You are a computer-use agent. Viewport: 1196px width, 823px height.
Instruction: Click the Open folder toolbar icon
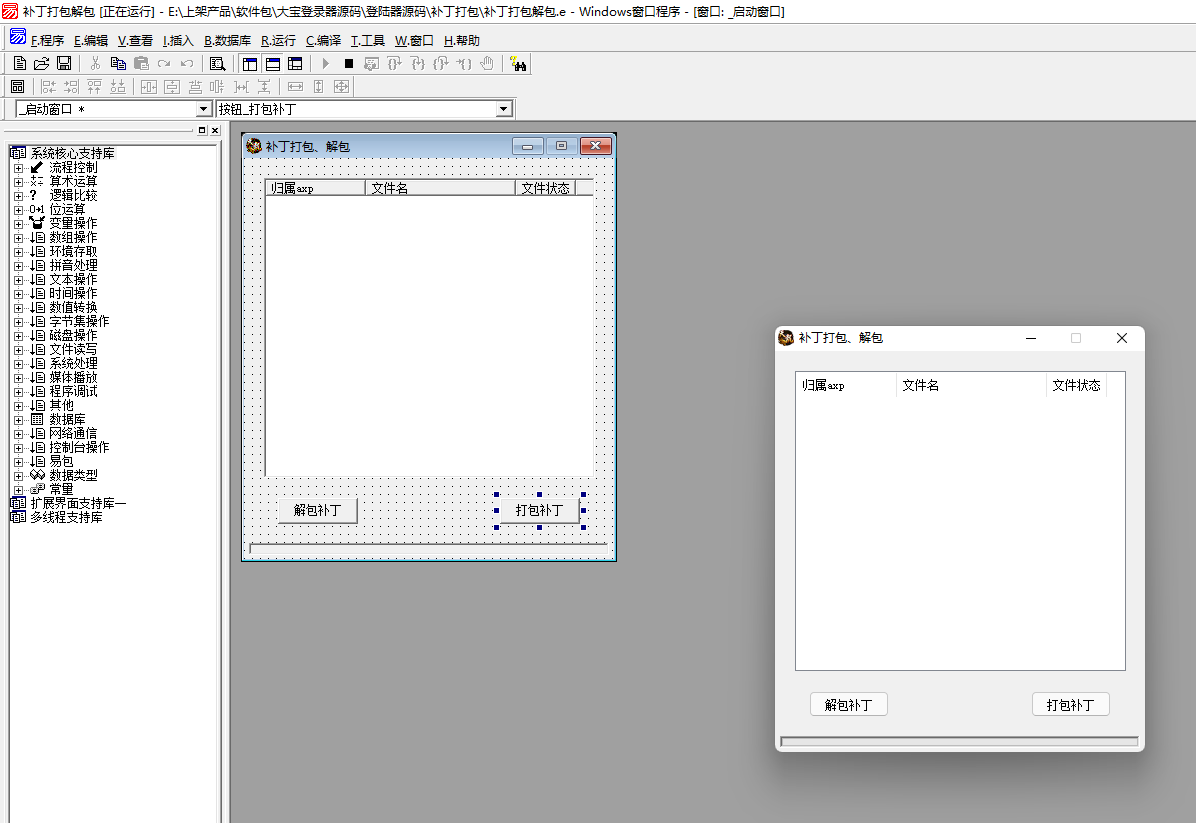[41, 63]
